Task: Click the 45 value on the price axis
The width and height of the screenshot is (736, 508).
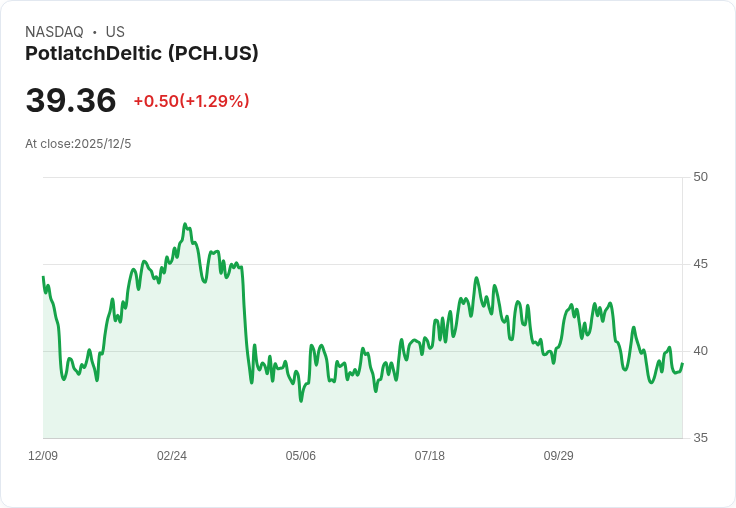Action: pos(700,264)
